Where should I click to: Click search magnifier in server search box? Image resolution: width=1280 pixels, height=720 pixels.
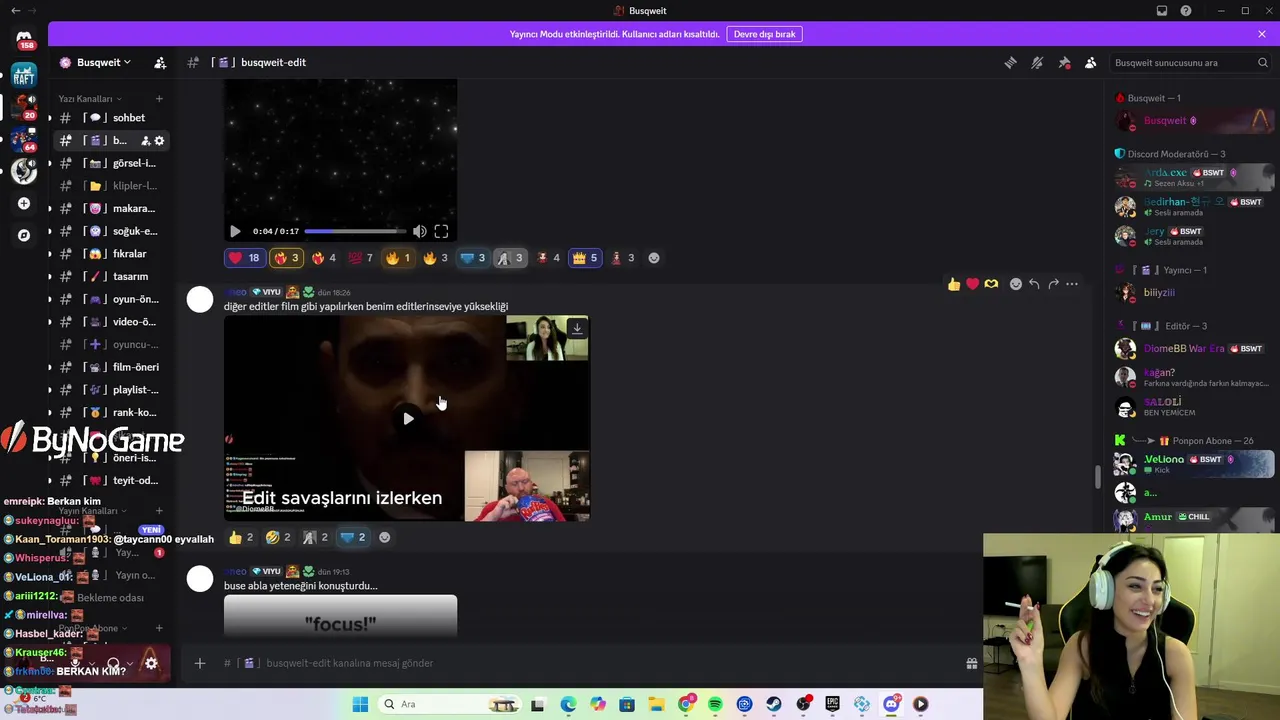1263,62
